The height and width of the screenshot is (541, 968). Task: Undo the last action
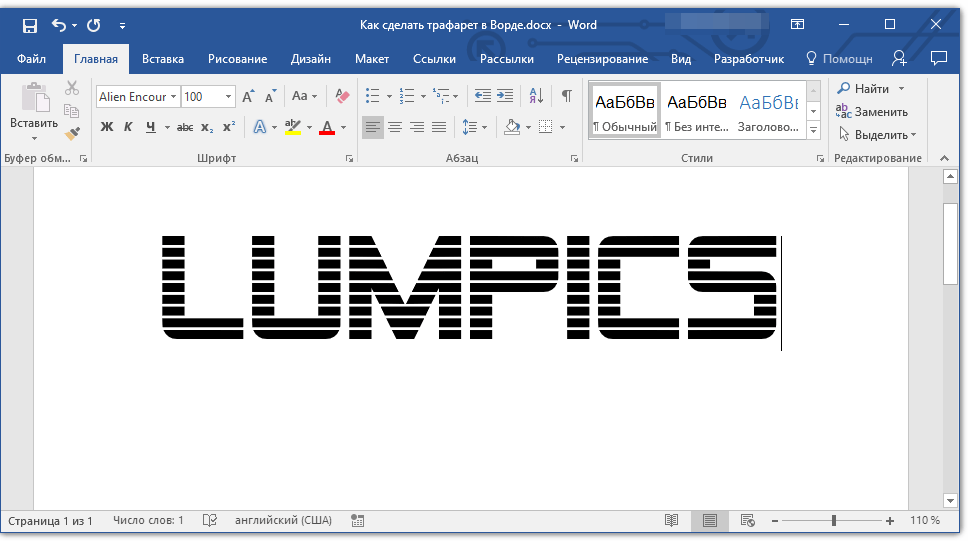point(59,25)
